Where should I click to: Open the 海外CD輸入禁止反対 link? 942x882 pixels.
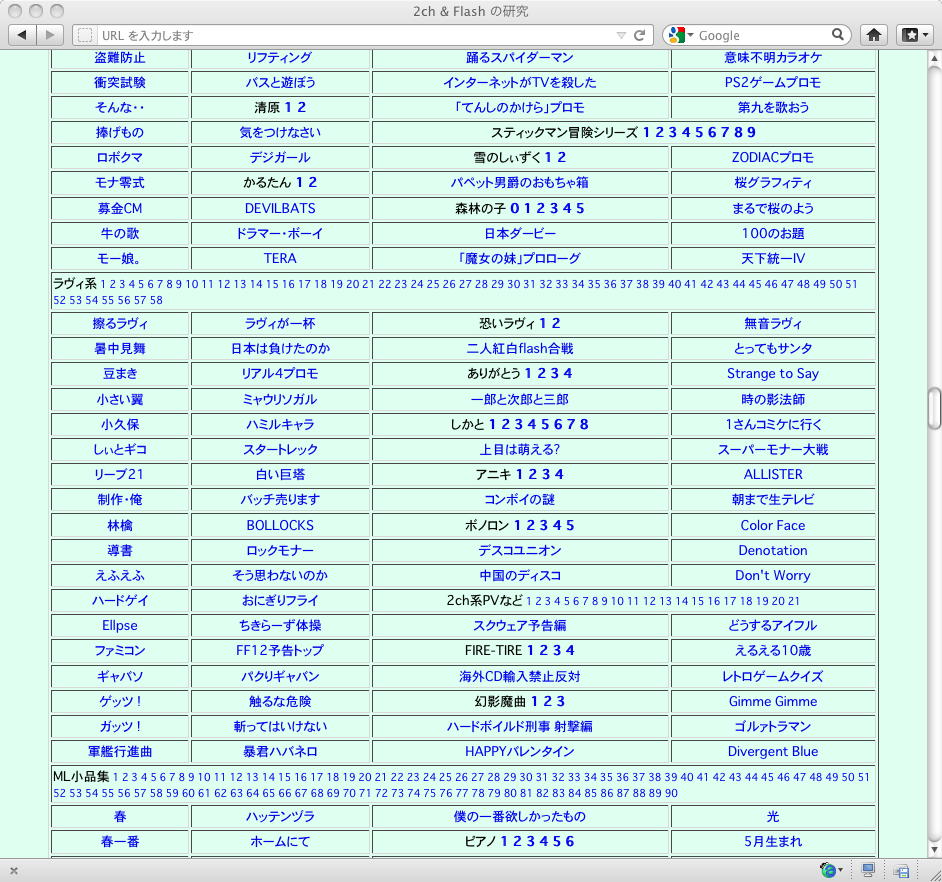coord(520,677)
